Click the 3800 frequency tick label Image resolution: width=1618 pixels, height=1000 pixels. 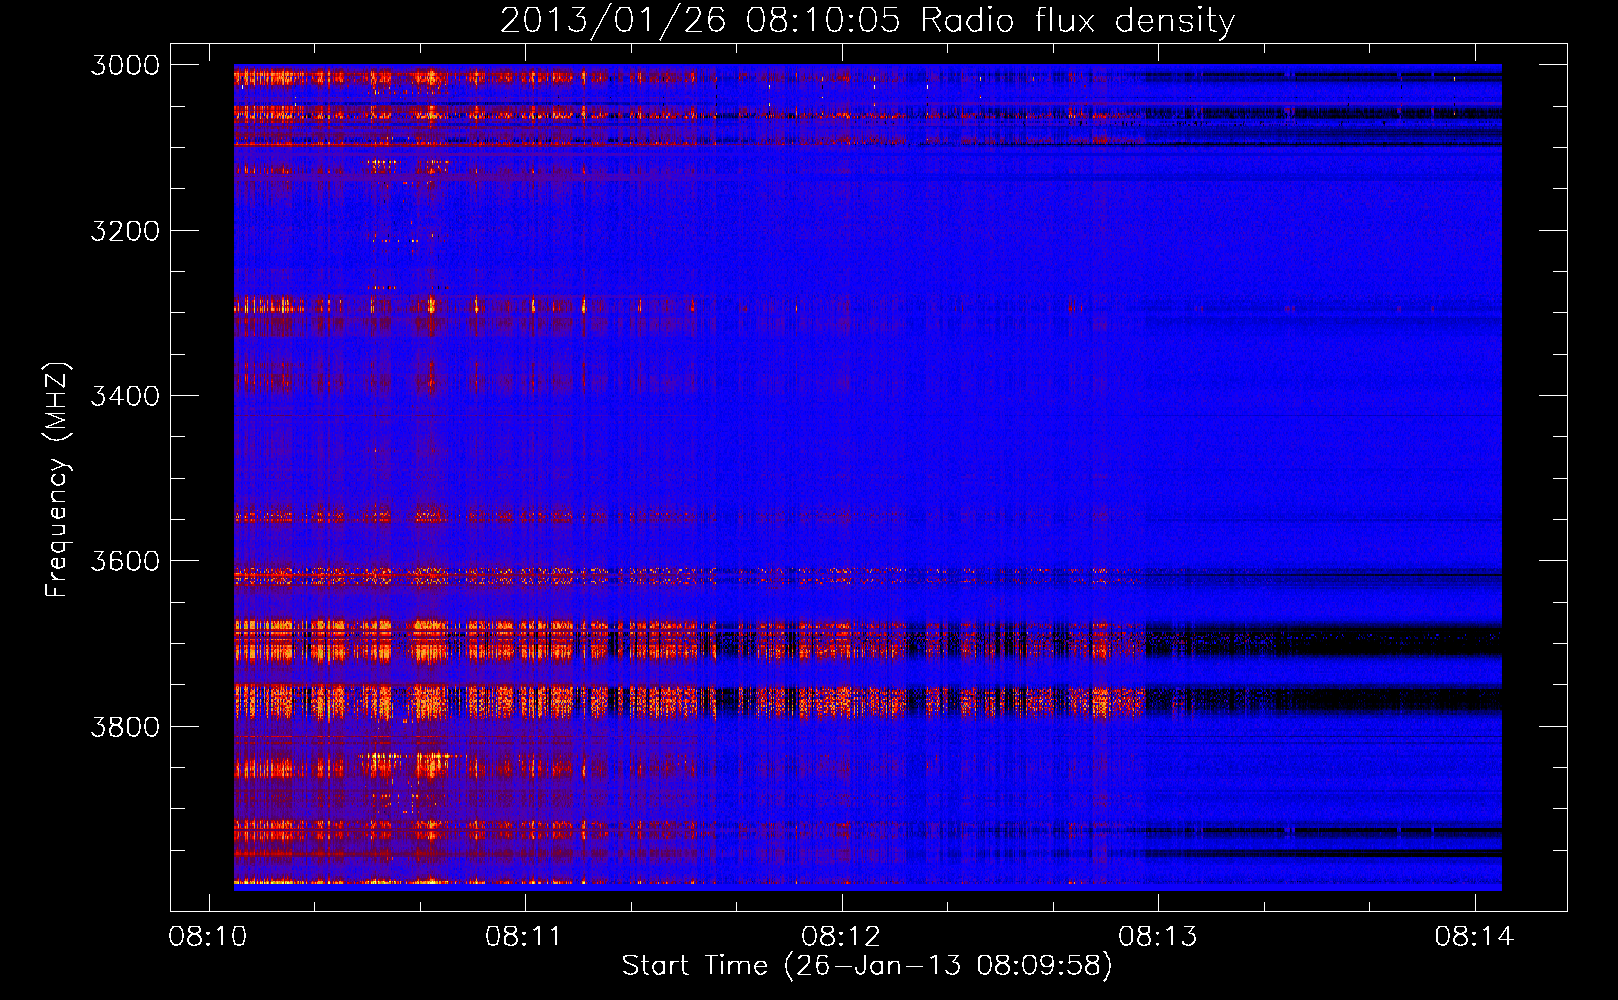pos(125,726)
